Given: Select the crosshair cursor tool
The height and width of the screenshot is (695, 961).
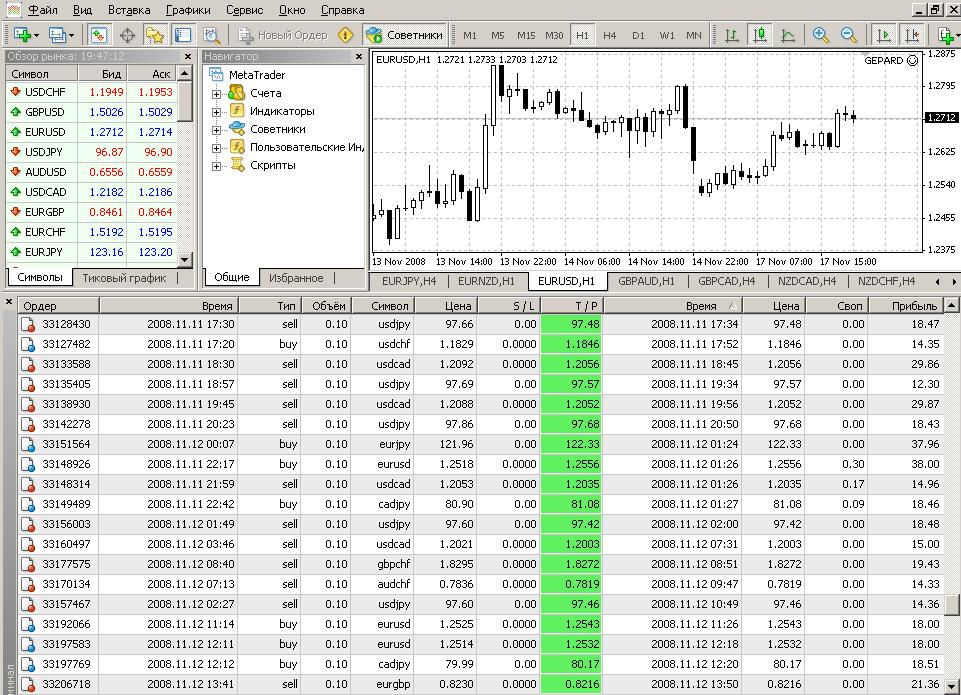Looking at the screenshot, I should pos(127,35).
